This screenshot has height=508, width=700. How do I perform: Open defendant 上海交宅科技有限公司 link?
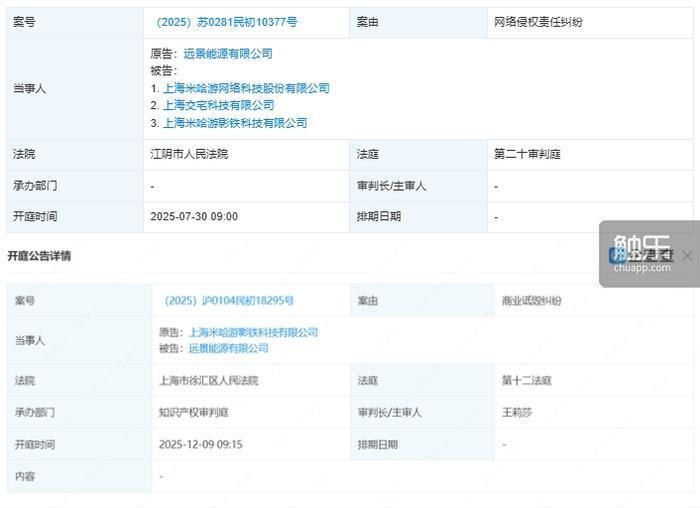coord(219,105)
